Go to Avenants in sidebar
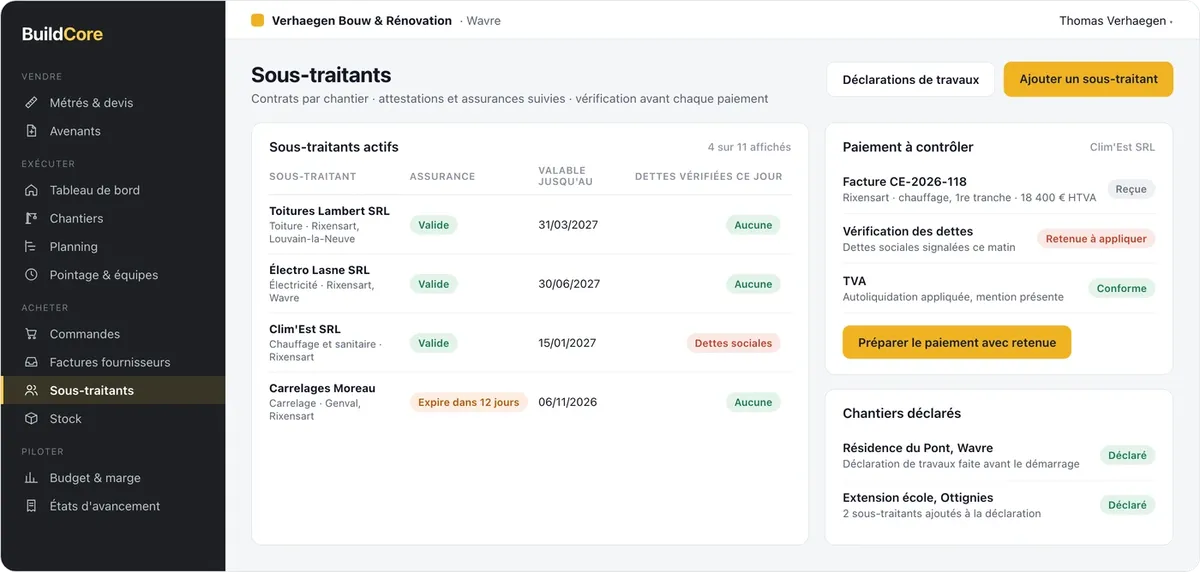 click(112, 131)
